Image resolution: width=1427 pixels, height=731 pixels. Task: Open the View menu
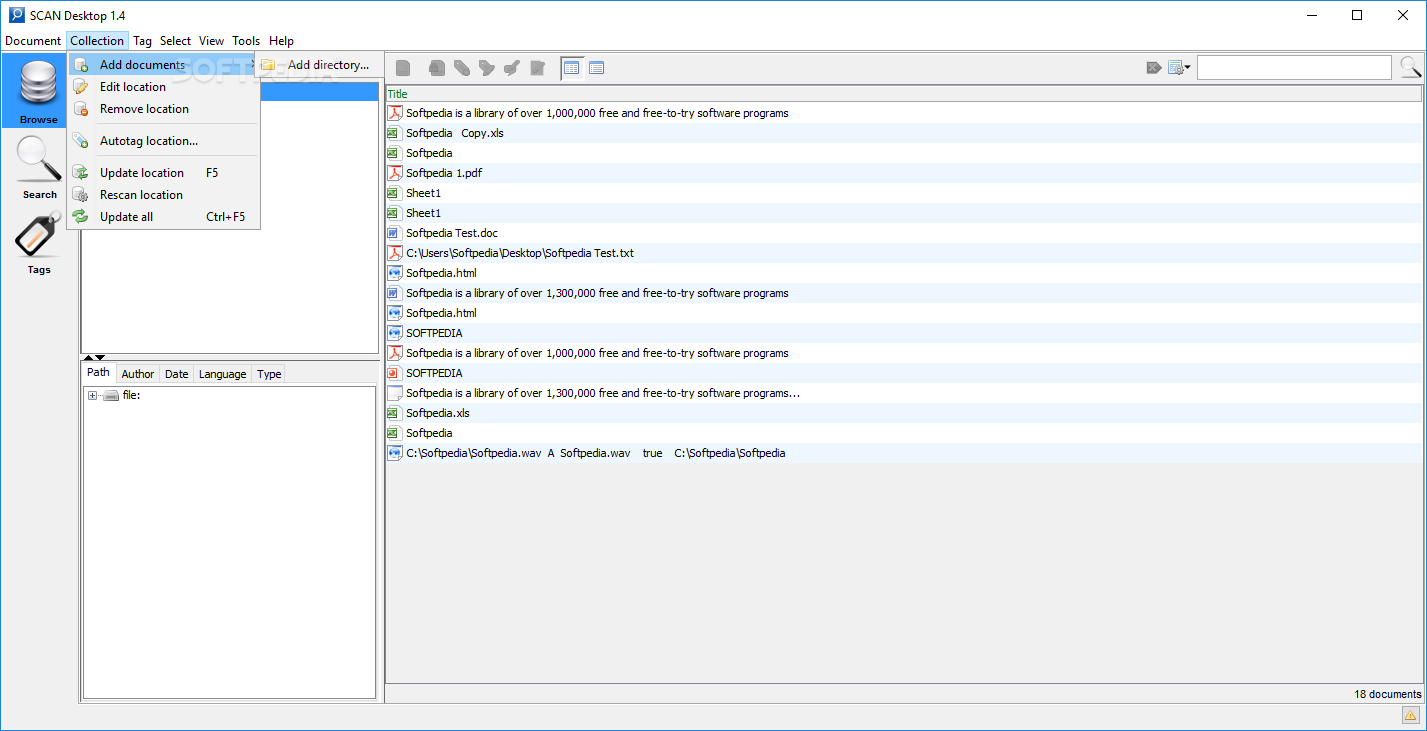pos(211,41)
